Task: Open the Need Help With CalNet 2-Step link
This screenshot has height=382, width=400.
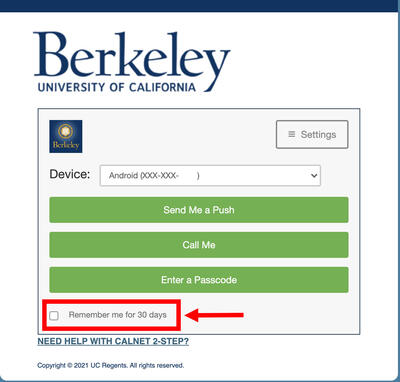Action: point(113,341)
